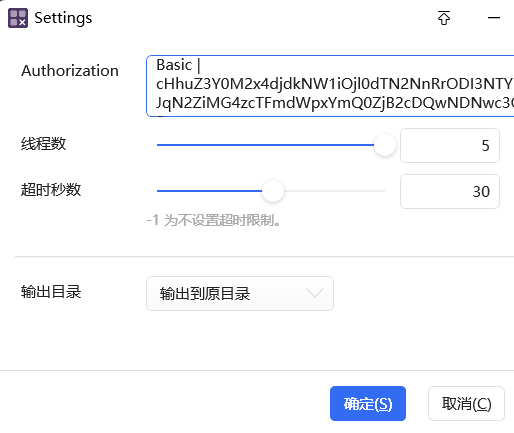
Task: Select the 线程数 number field showing 5
Action: [450, 145]
